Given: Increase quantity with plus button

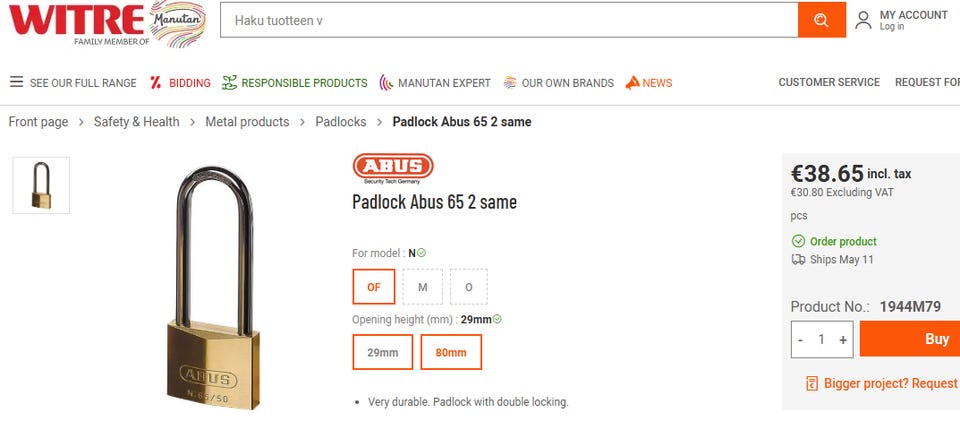Looking at the screenshot, I should pos(843,340).
